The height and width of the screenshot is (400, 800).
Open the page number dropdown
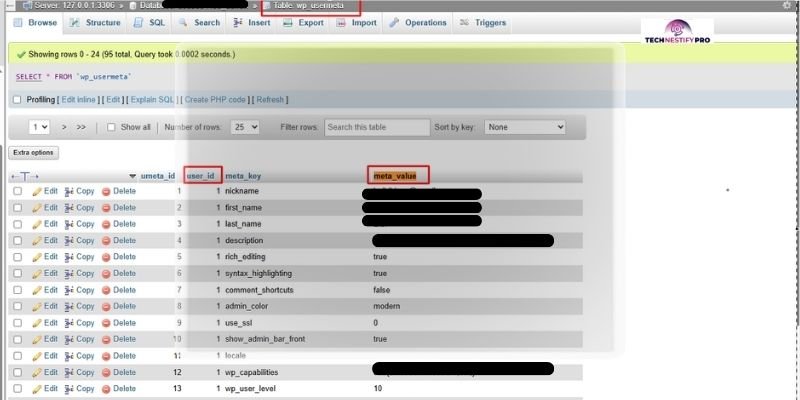click(39, 127)
